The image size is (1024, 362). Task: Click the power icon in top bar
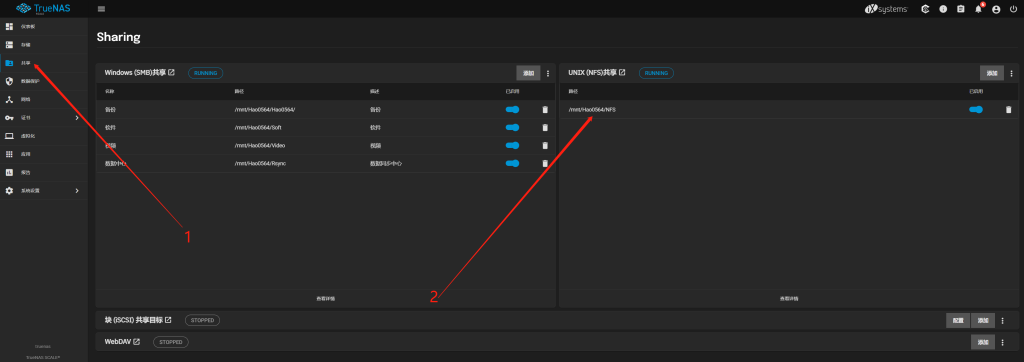click(1014, 9)
